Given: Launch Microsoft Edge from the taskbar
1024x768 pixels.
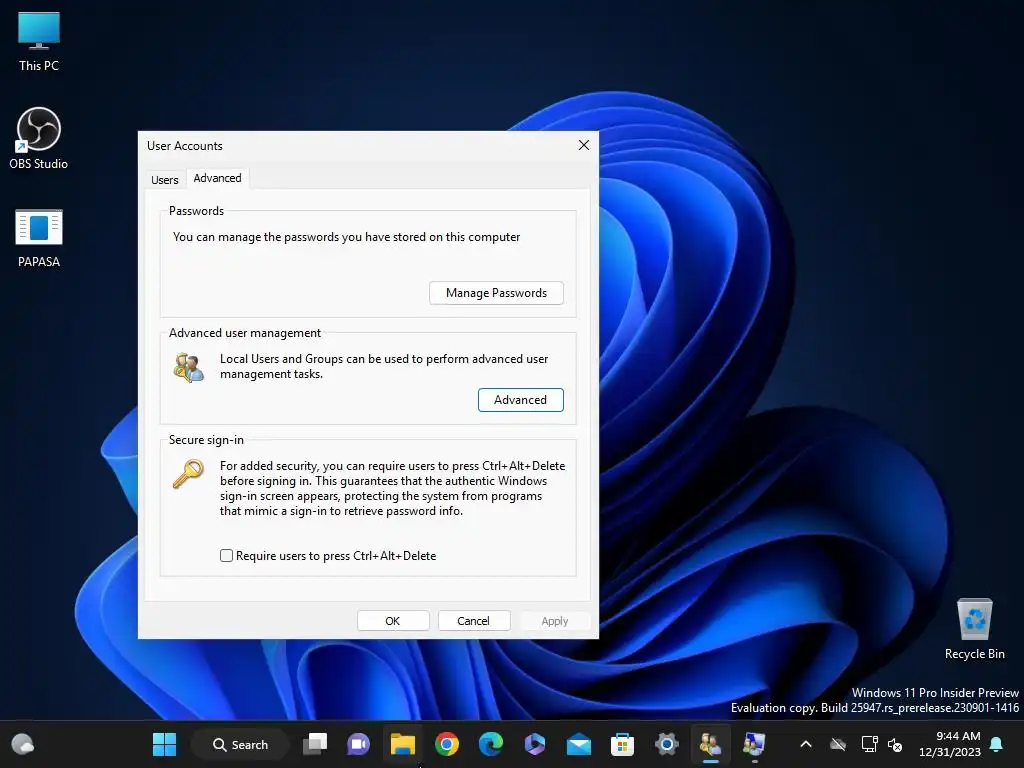Looking at the screenshot, I should [x=490, y=744].
